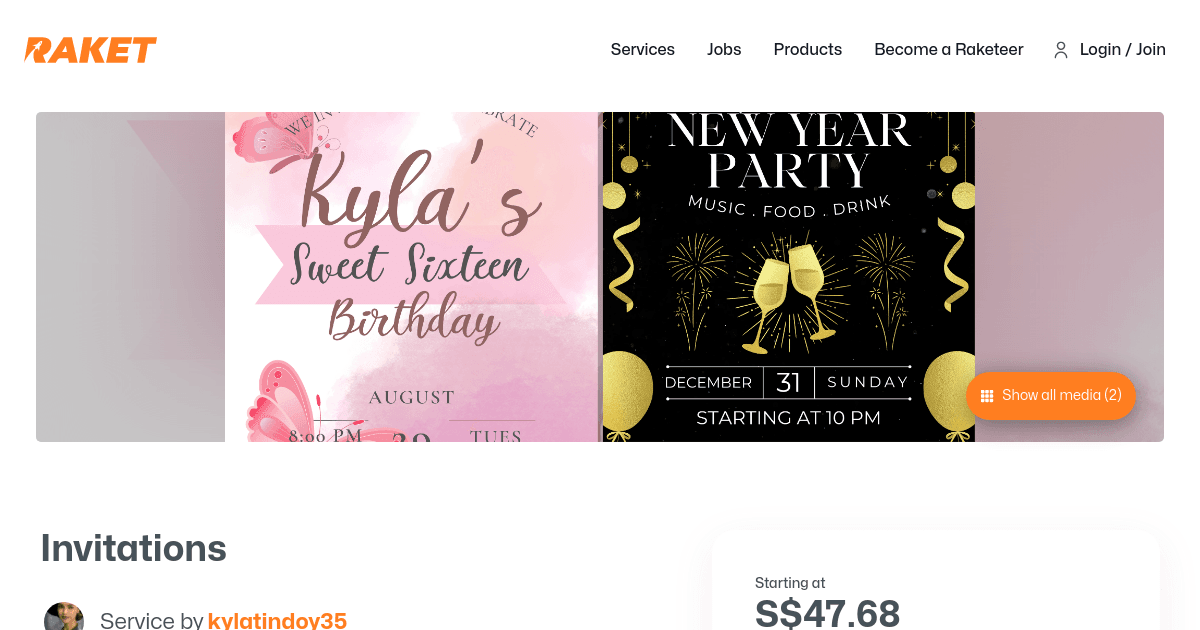Click the person icon beside Login / Join

coord(1060,49)
